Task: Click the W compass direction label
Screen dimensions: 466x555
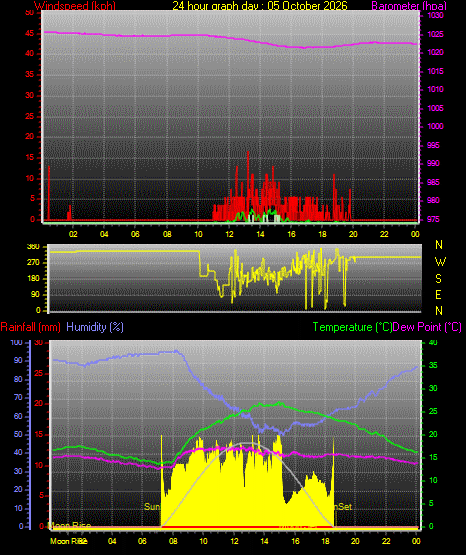Action: click(x=440, y=262)
